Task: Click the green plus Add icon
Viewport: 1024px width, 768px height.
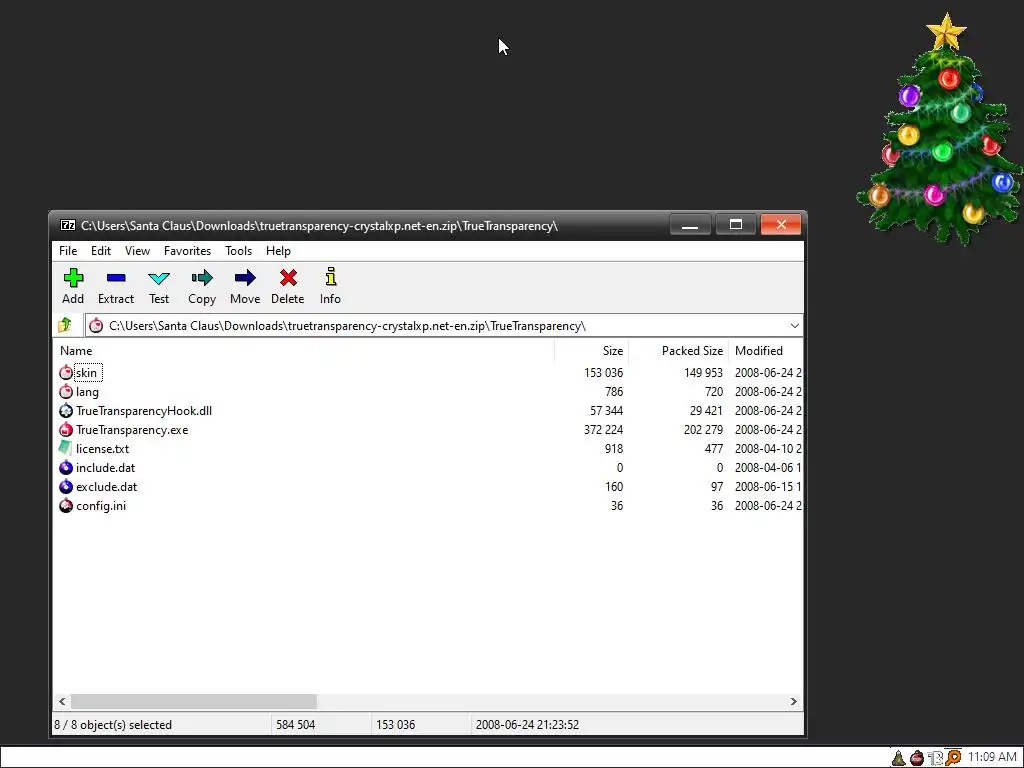Action: 73,278
